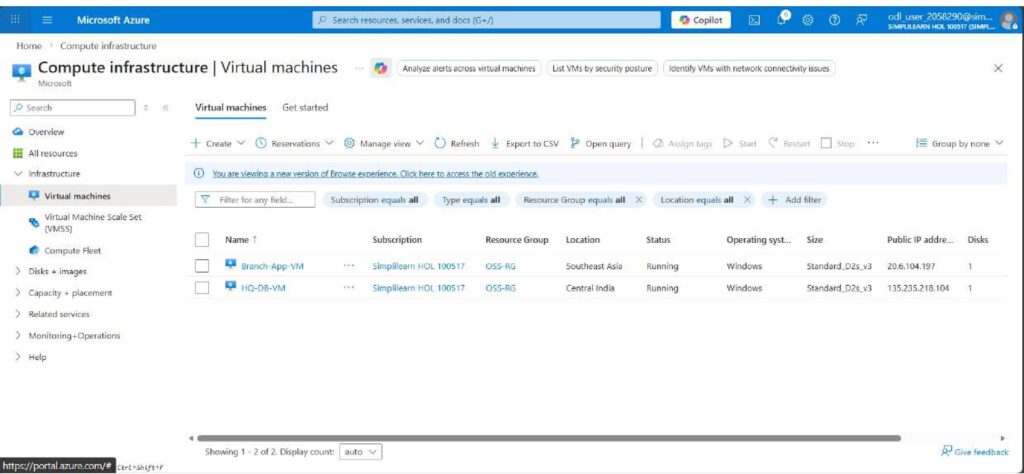
Task: Toggle the select-all header checkbox
Action: tap(202, 240)
